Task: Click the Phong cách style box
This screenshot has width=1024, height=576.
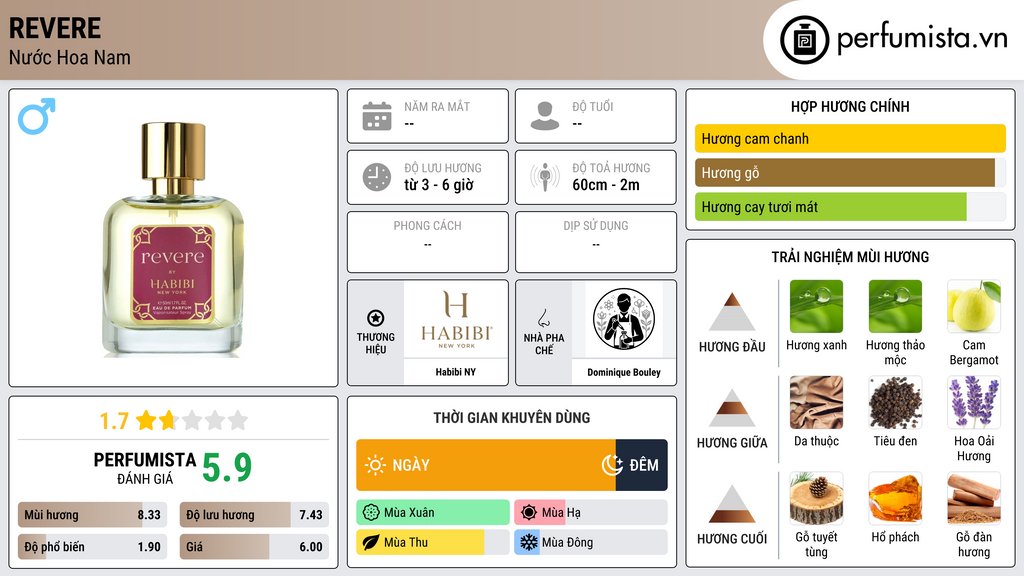Action: pyautogui.click(x=428, y=242)
